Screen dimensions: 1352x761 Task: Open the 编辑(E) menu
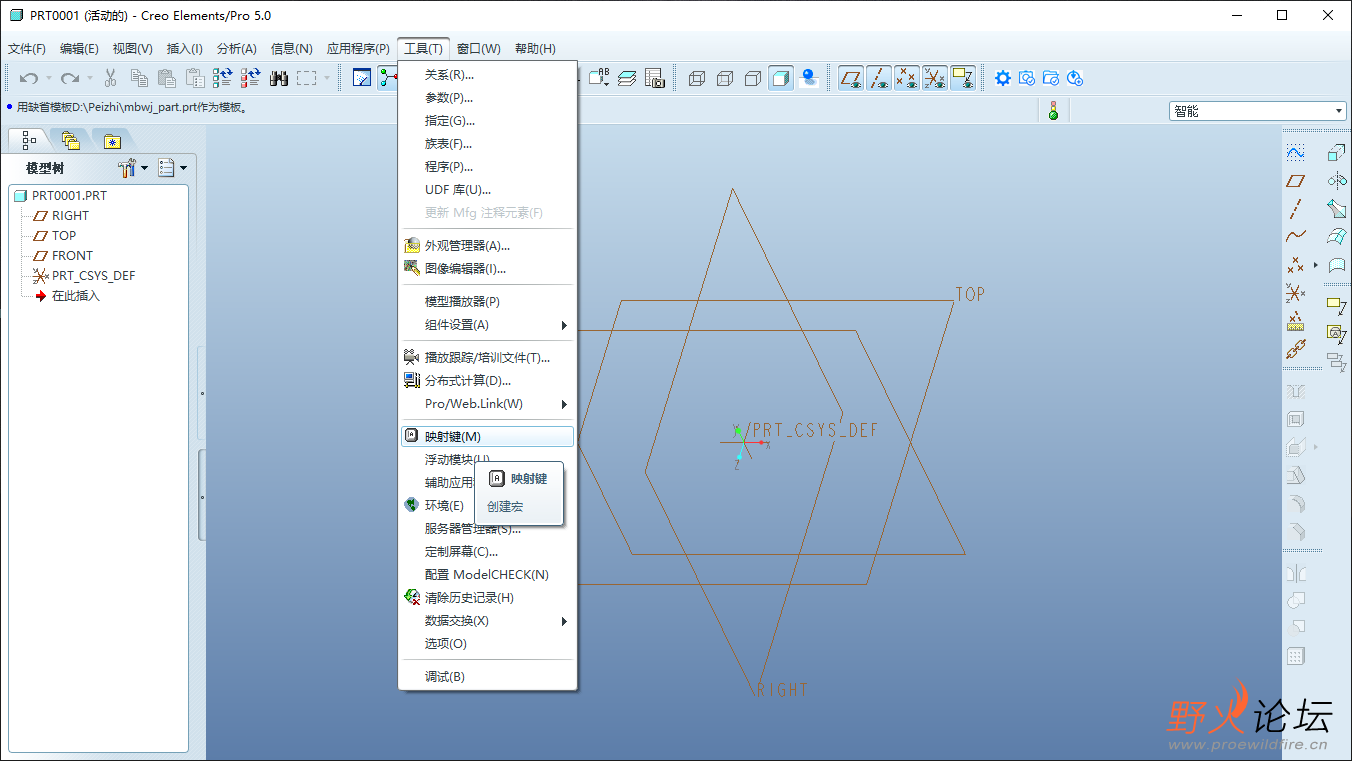click(x=79, y=49)
